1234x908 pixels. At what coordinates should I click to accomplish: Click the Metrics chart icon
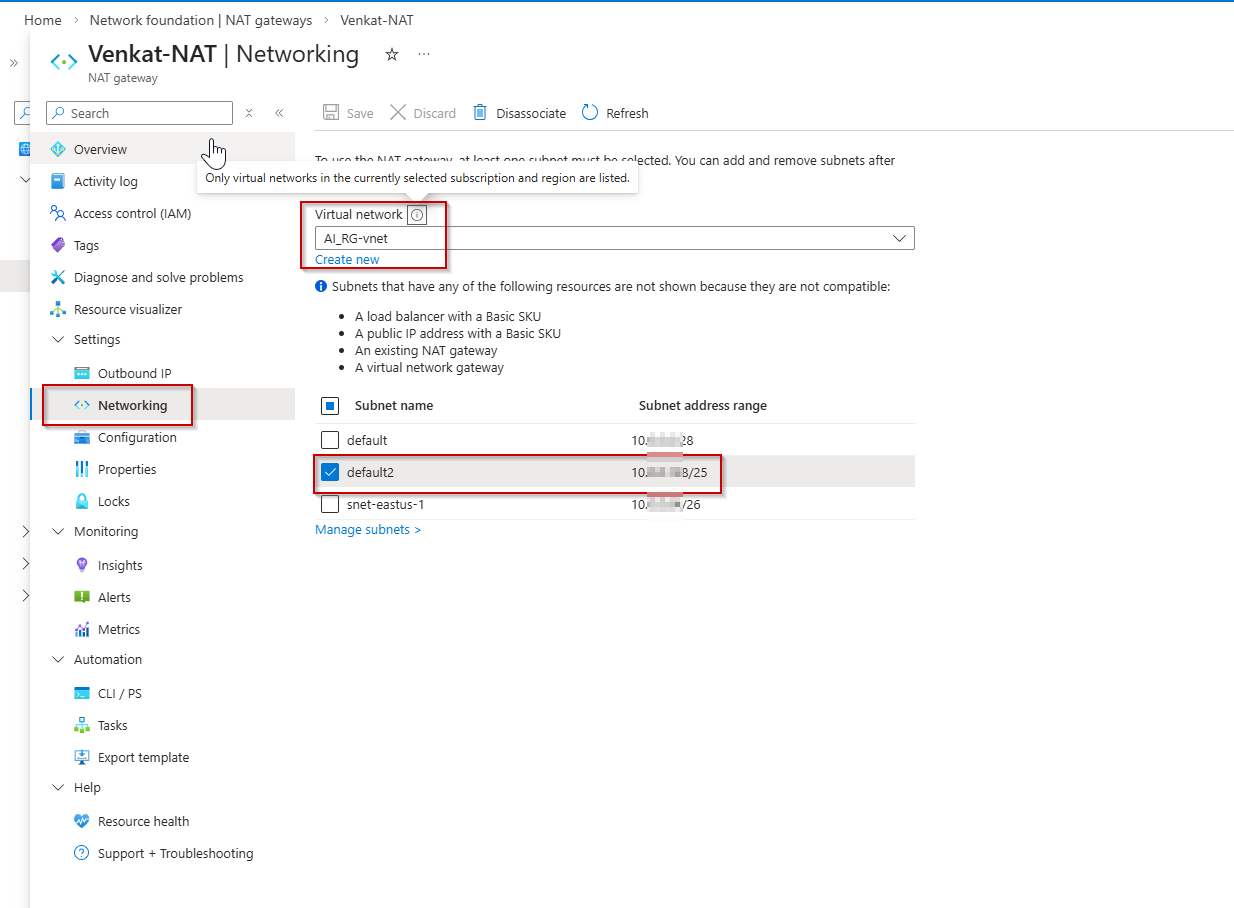pos(81,629)
